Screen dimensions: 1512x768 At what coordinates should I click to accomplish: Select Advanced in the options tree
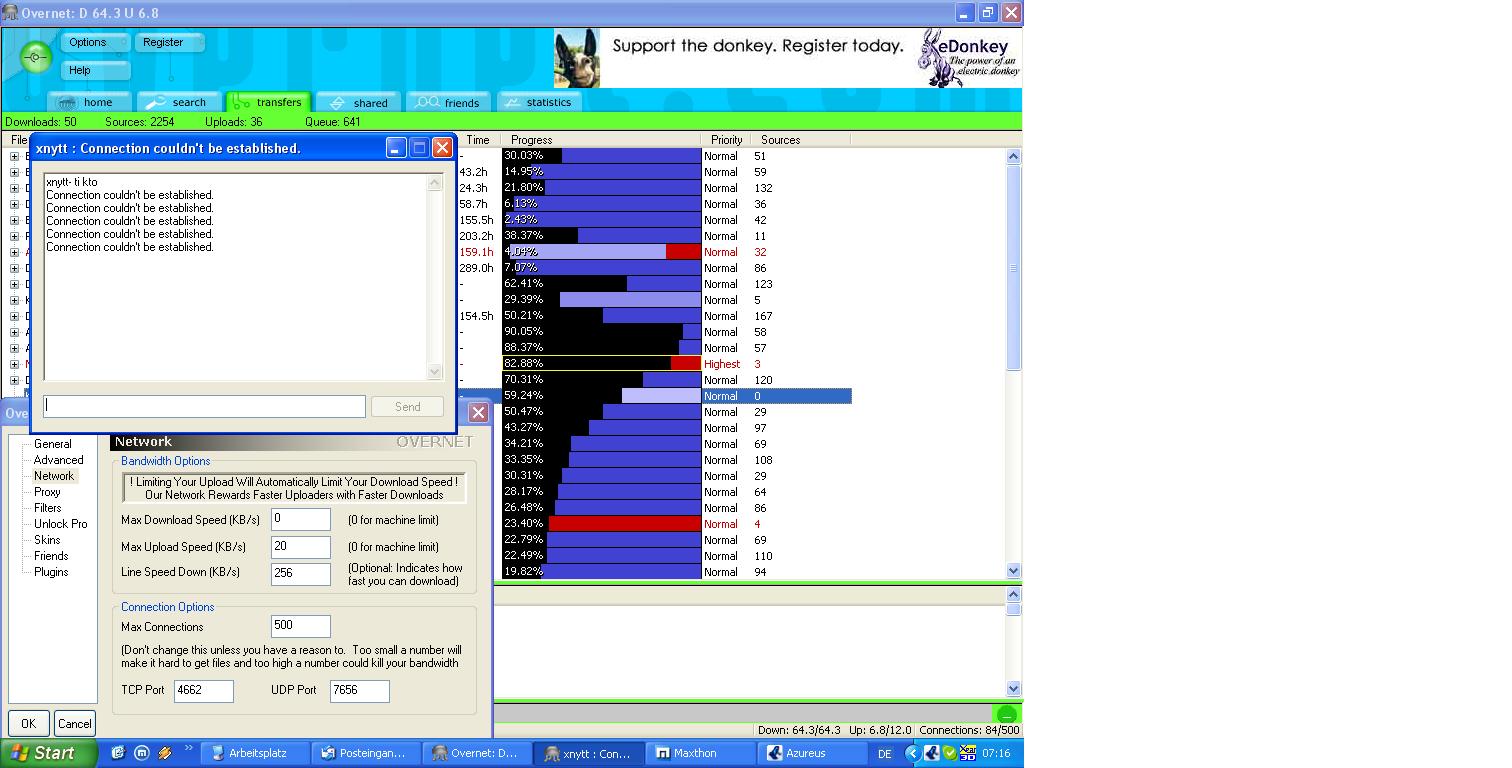point(59,460)
